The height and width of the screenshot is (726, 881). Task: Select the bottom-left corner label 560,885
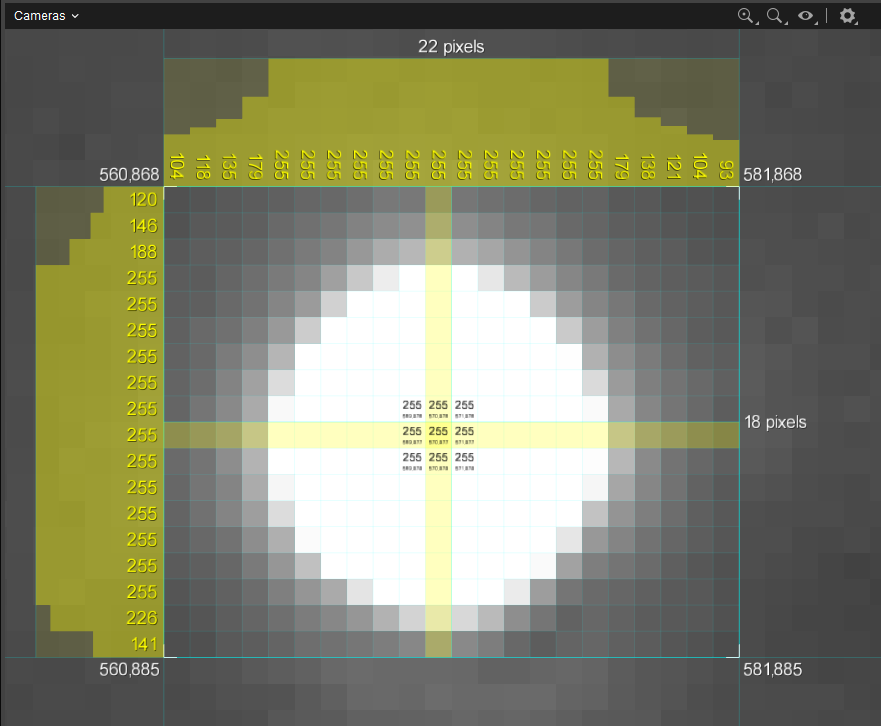tap(129, 669)
